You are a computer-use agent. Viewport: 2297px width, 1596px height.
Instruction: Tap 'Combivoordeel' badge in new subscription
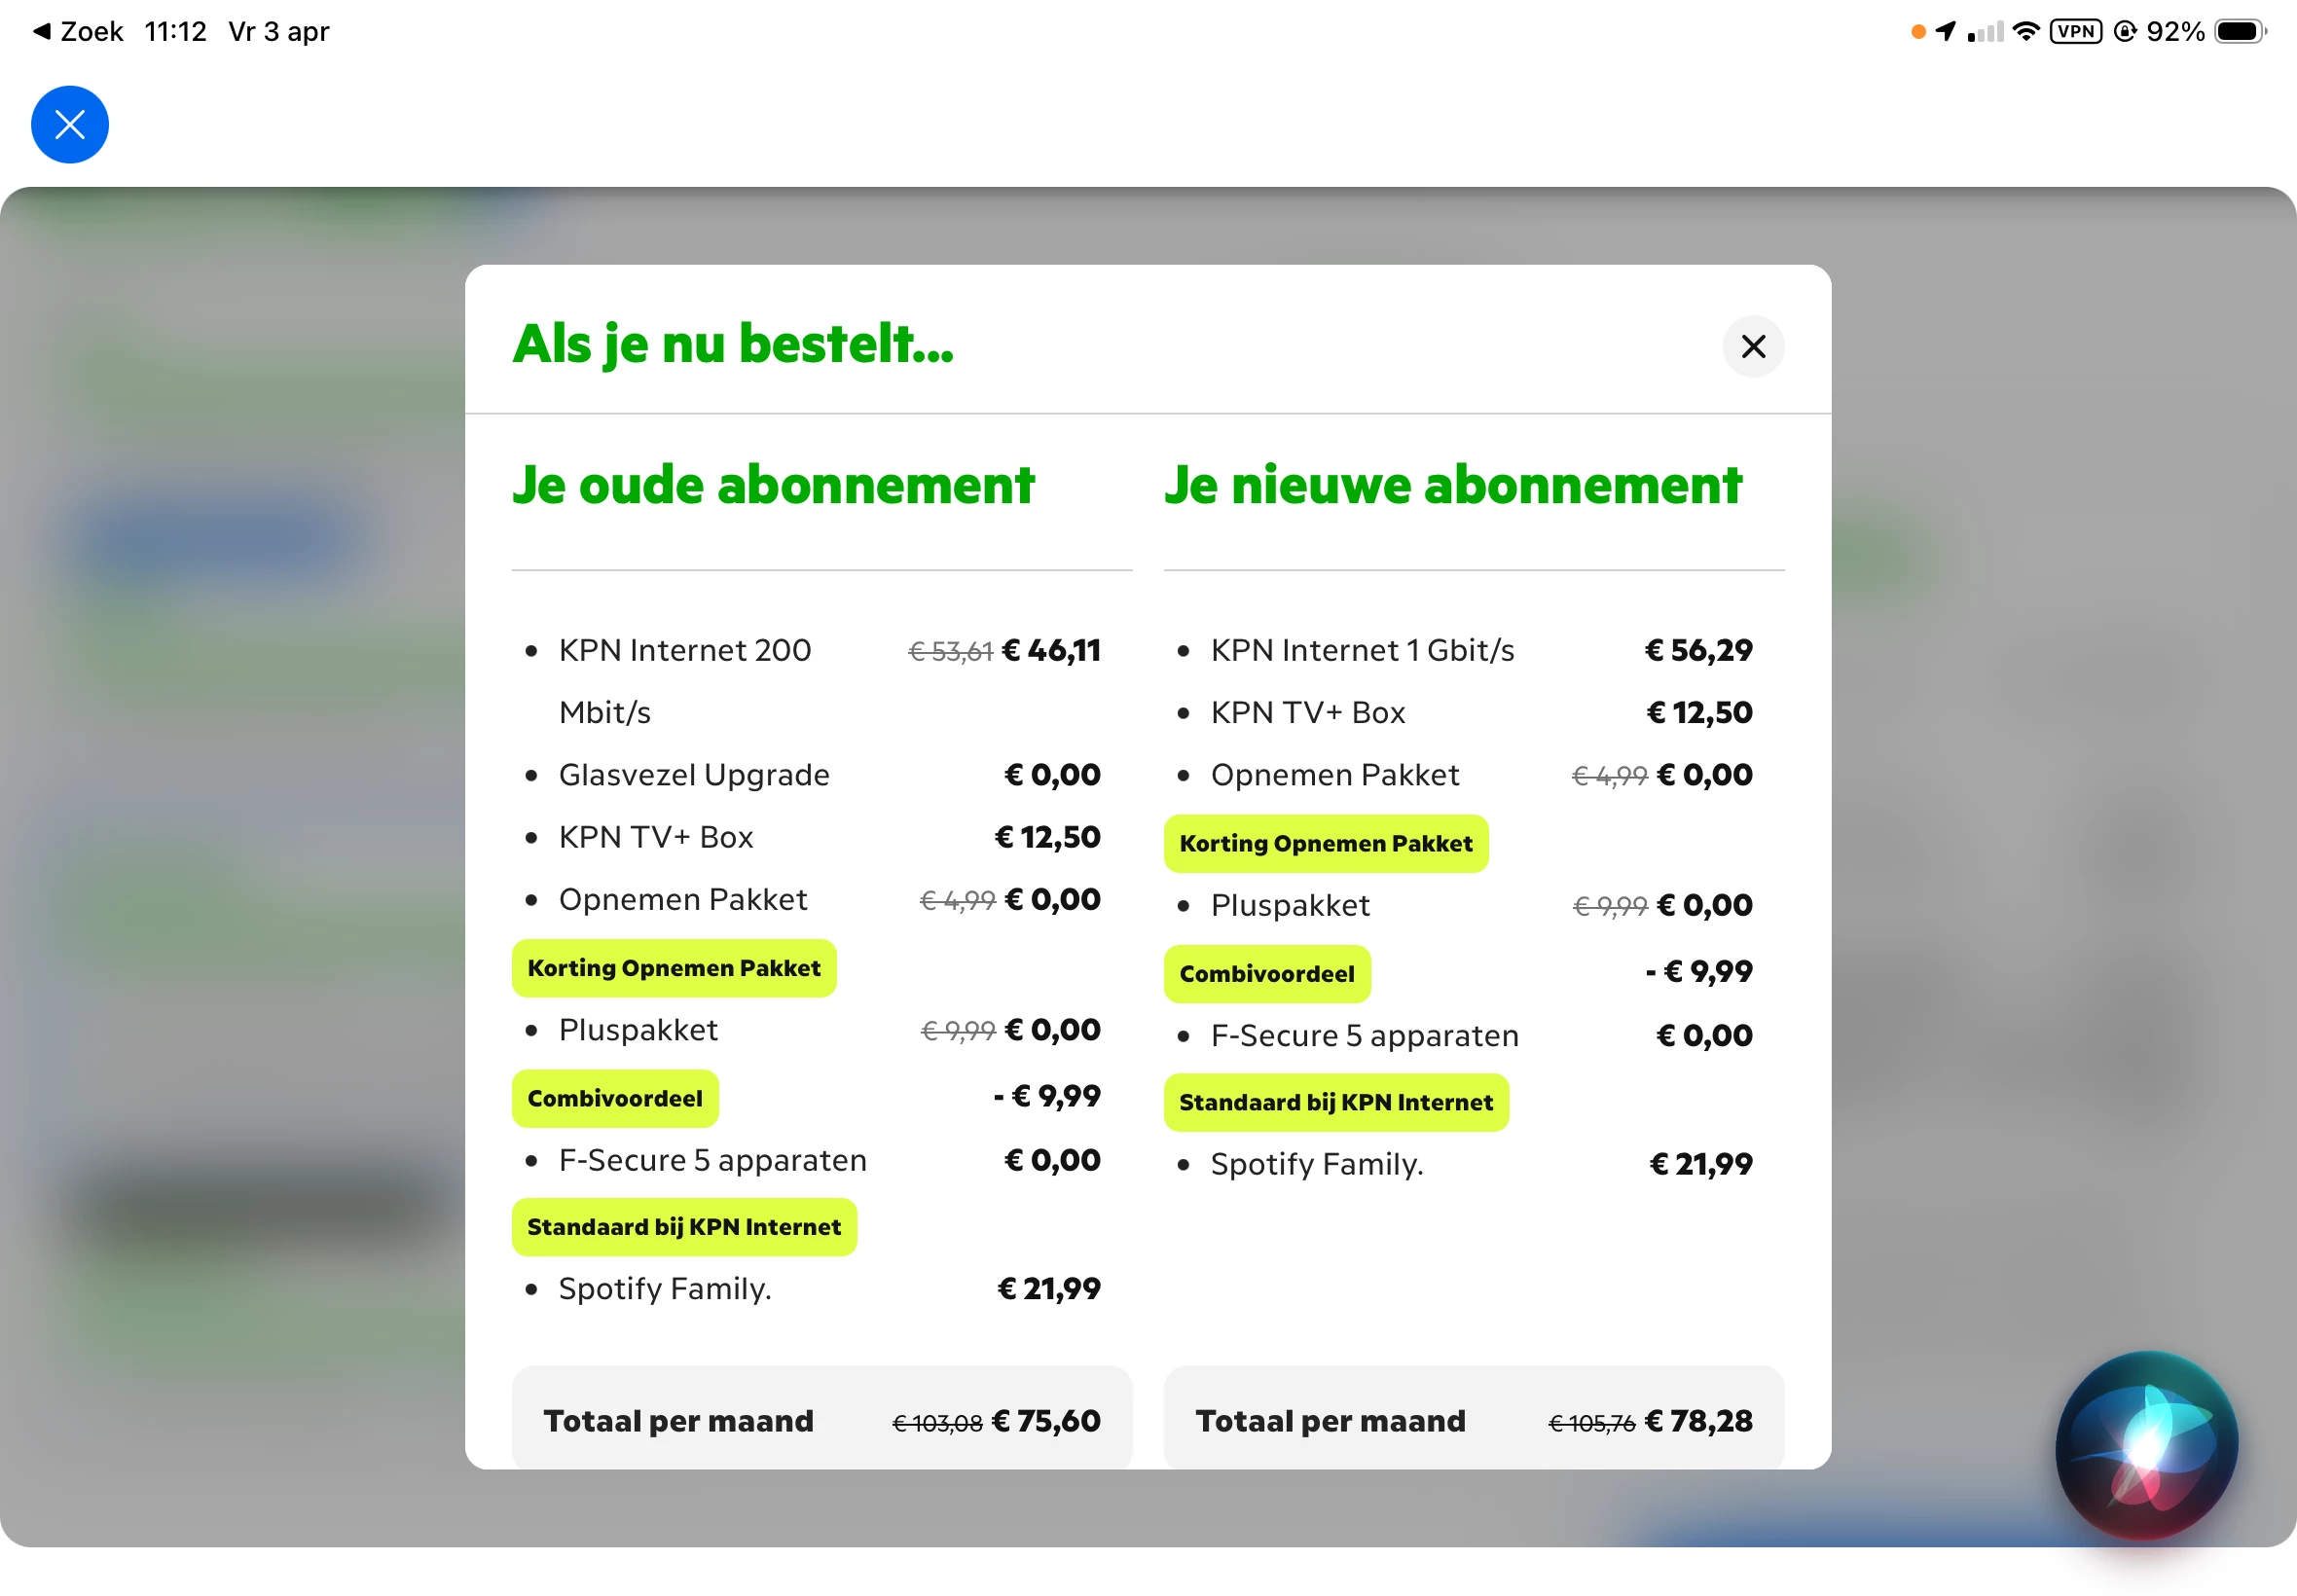pos(1266,974)
